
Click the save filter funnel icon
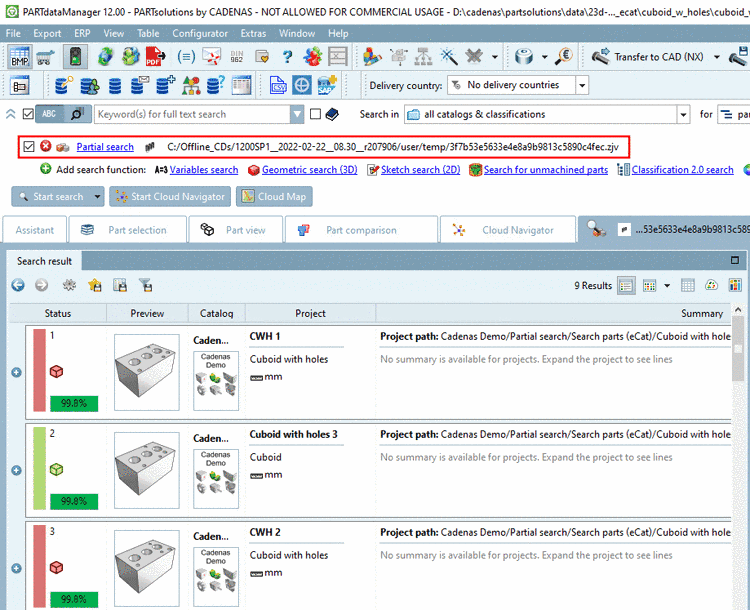coord(145,286)
